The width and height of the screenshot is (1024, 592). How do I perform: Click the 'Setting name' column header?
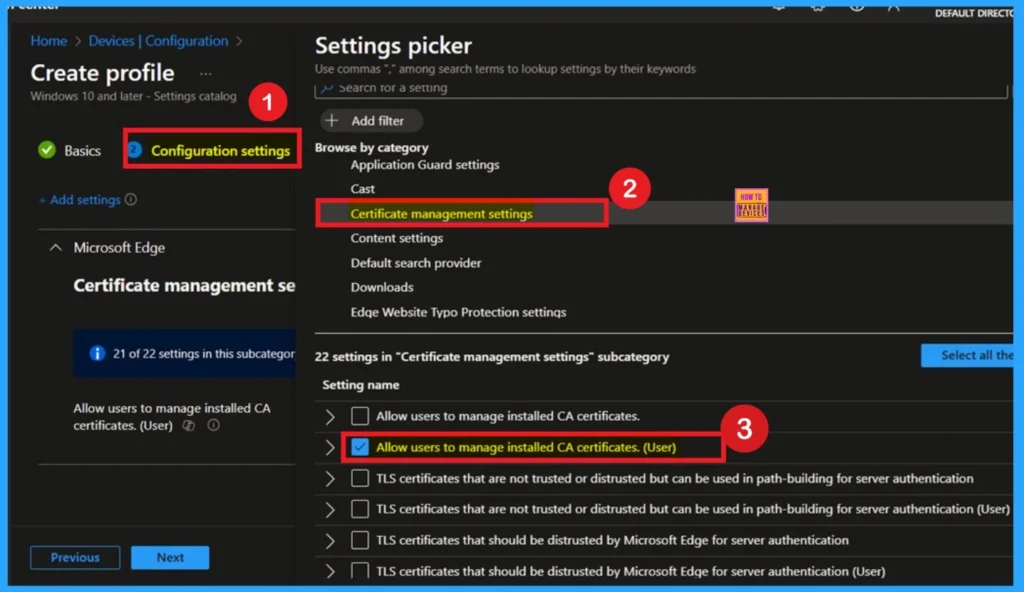point(360,385)
